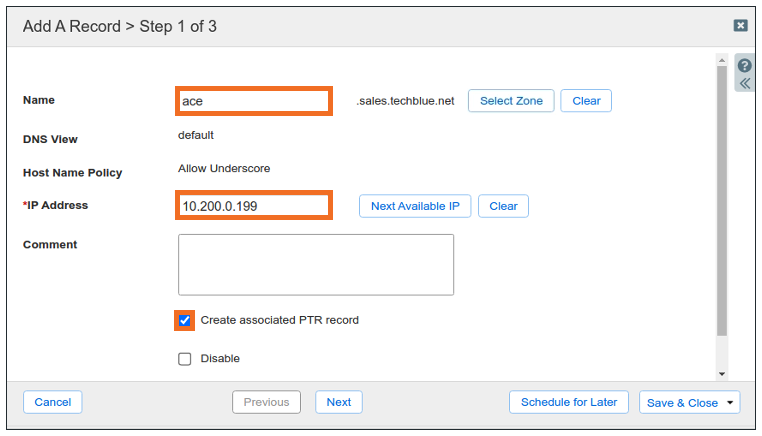Click Schedule for Later
Screen dimensions: 762x436
(569, 402)
